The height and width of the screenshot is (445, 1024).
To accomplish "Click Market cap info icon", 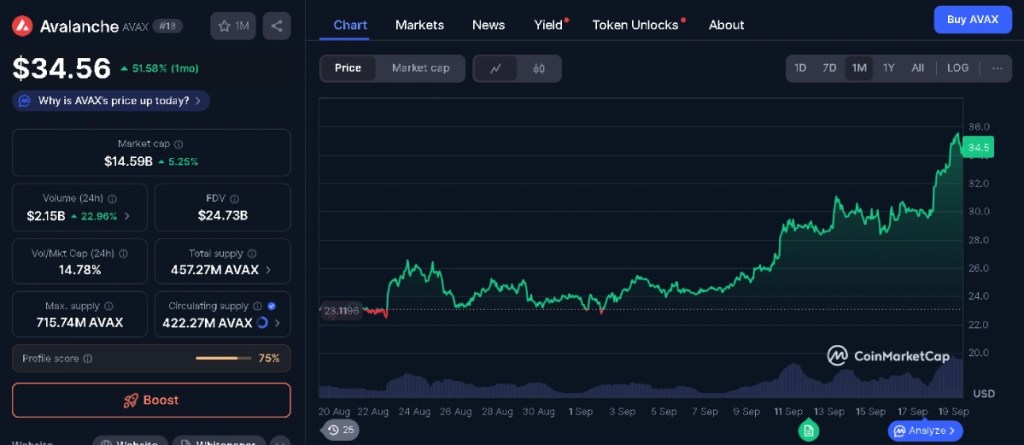I will tap(179, 144).
